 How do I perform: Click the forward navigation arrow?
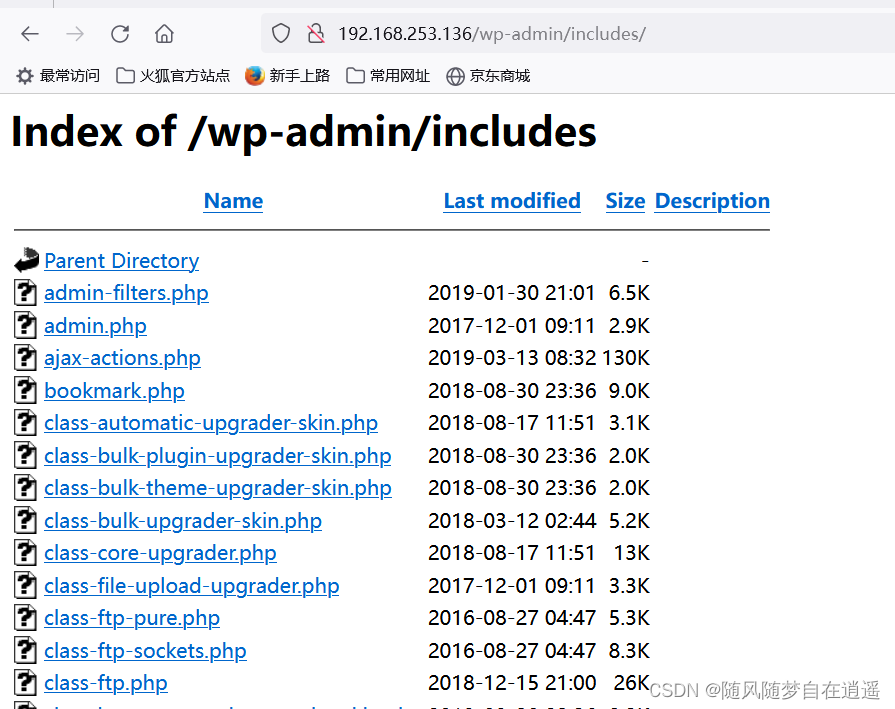75,34
